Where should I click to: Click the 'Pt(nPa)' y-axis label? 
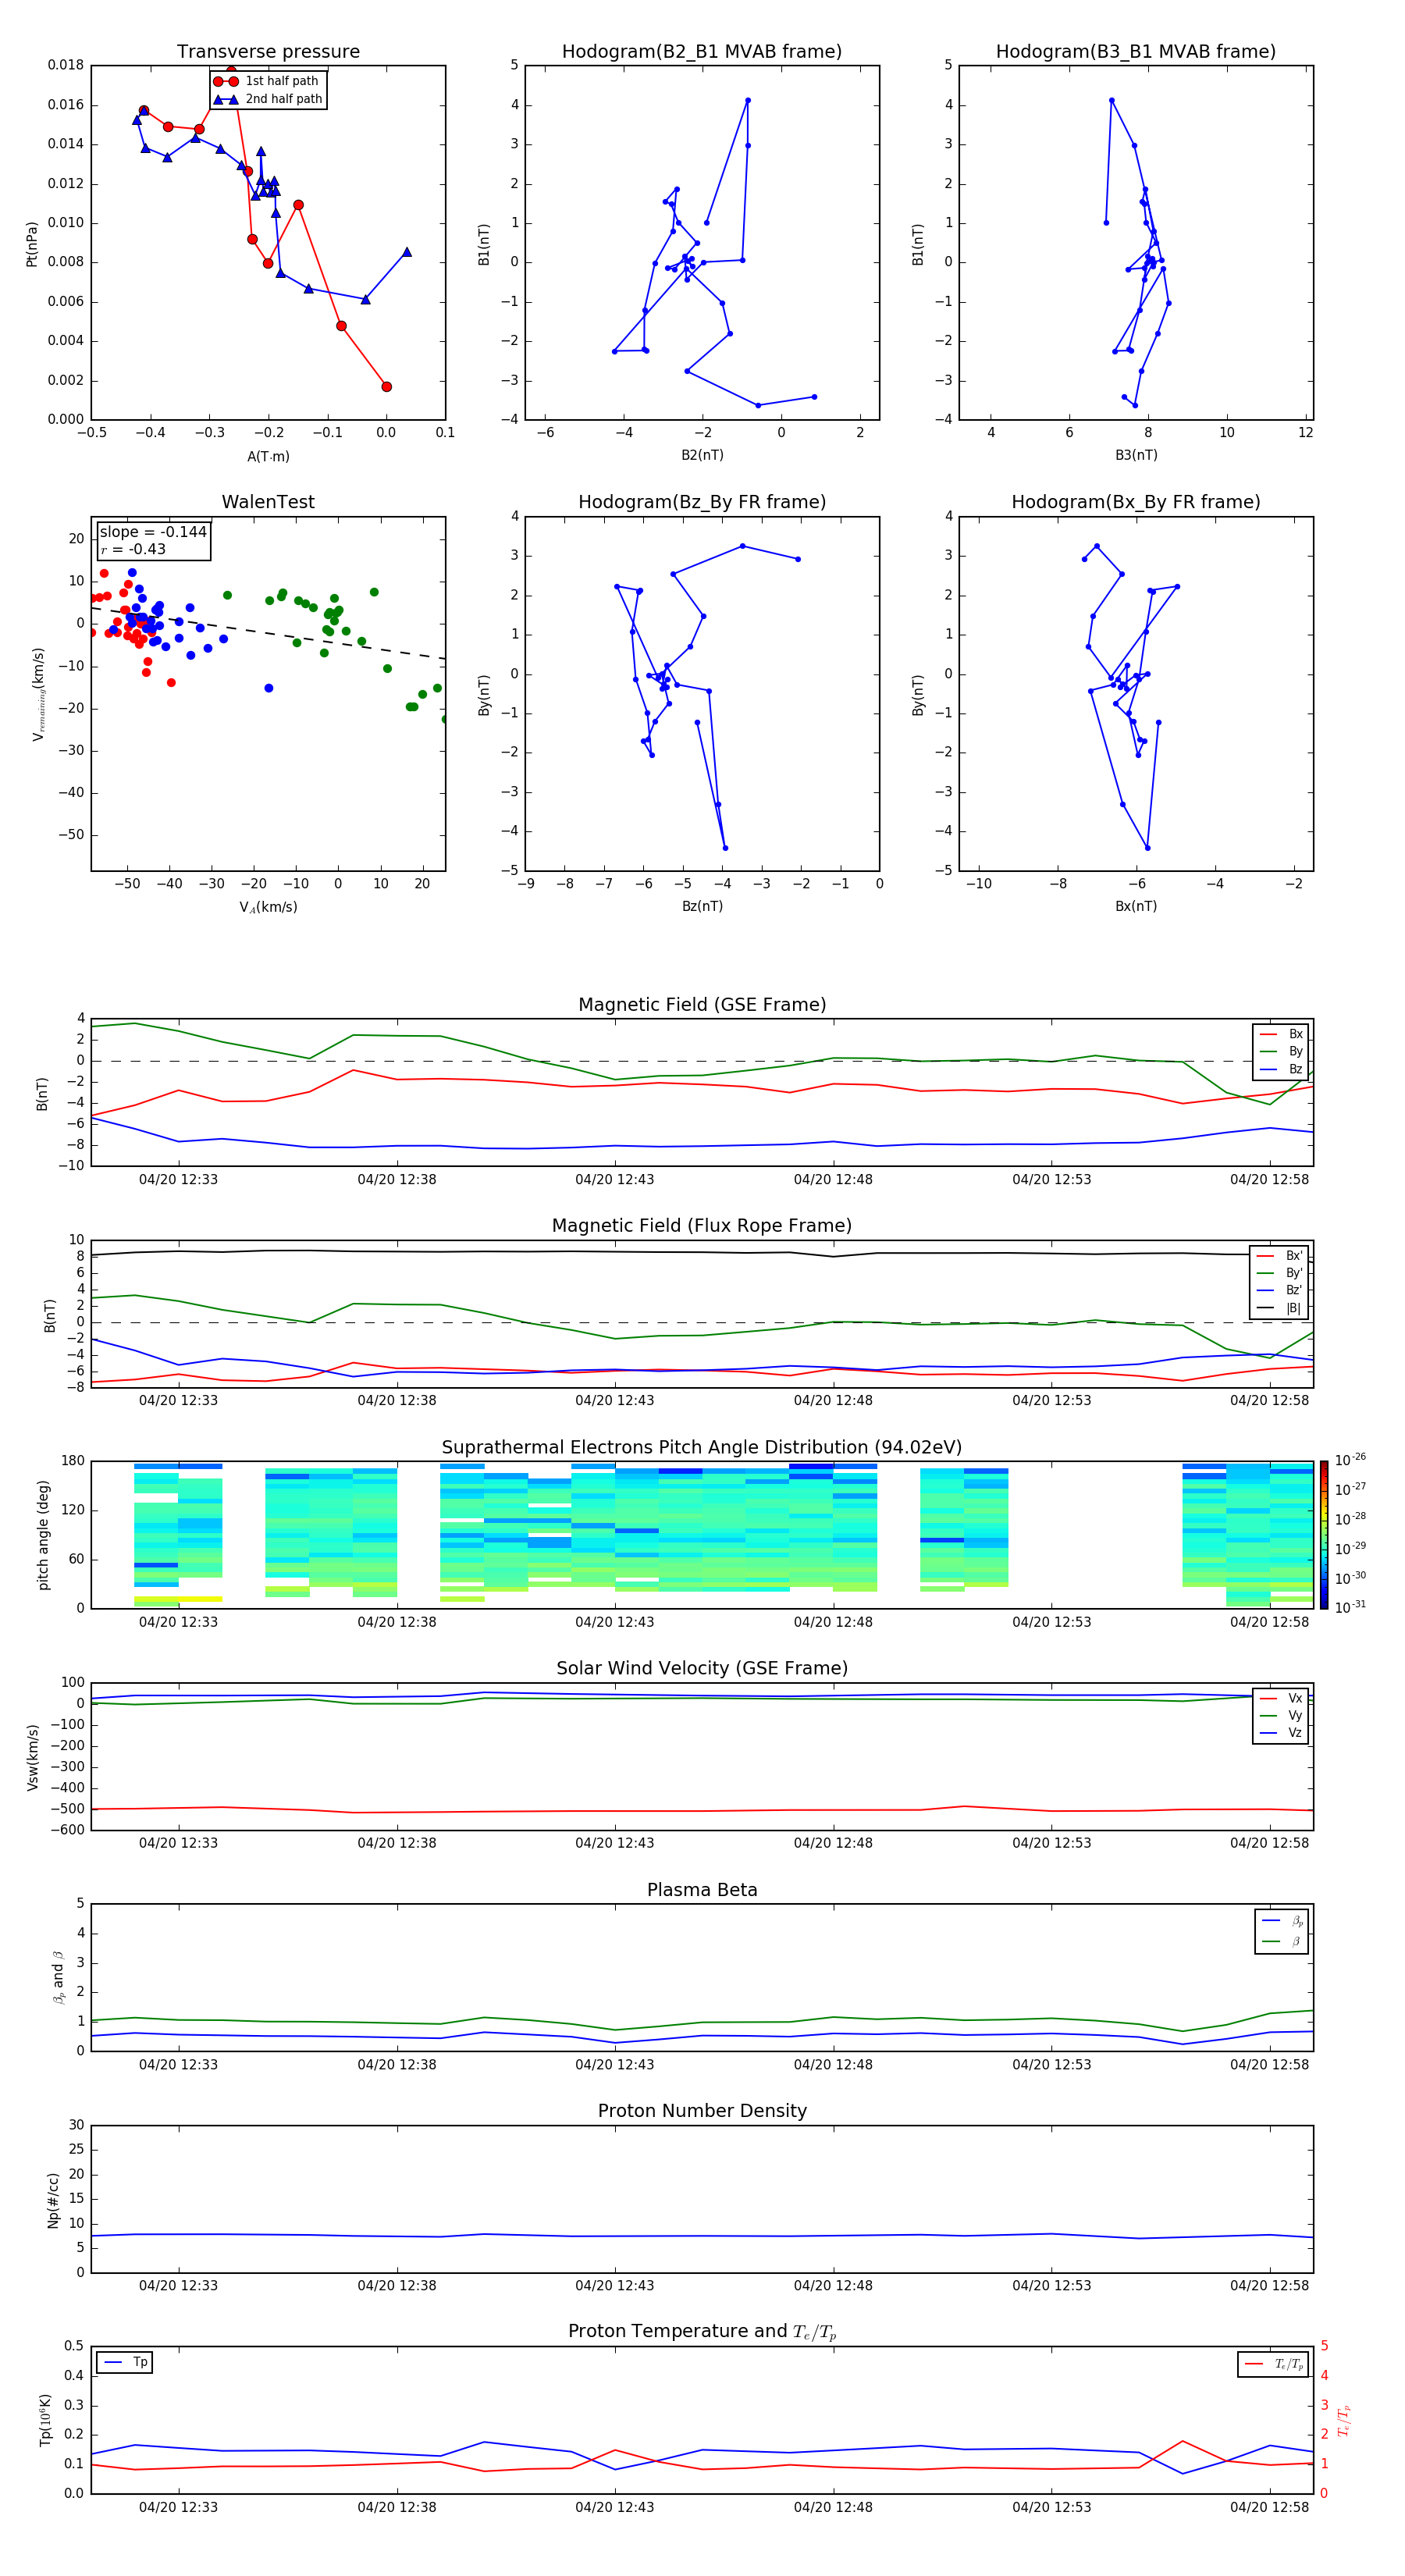(x=31, y=243)
